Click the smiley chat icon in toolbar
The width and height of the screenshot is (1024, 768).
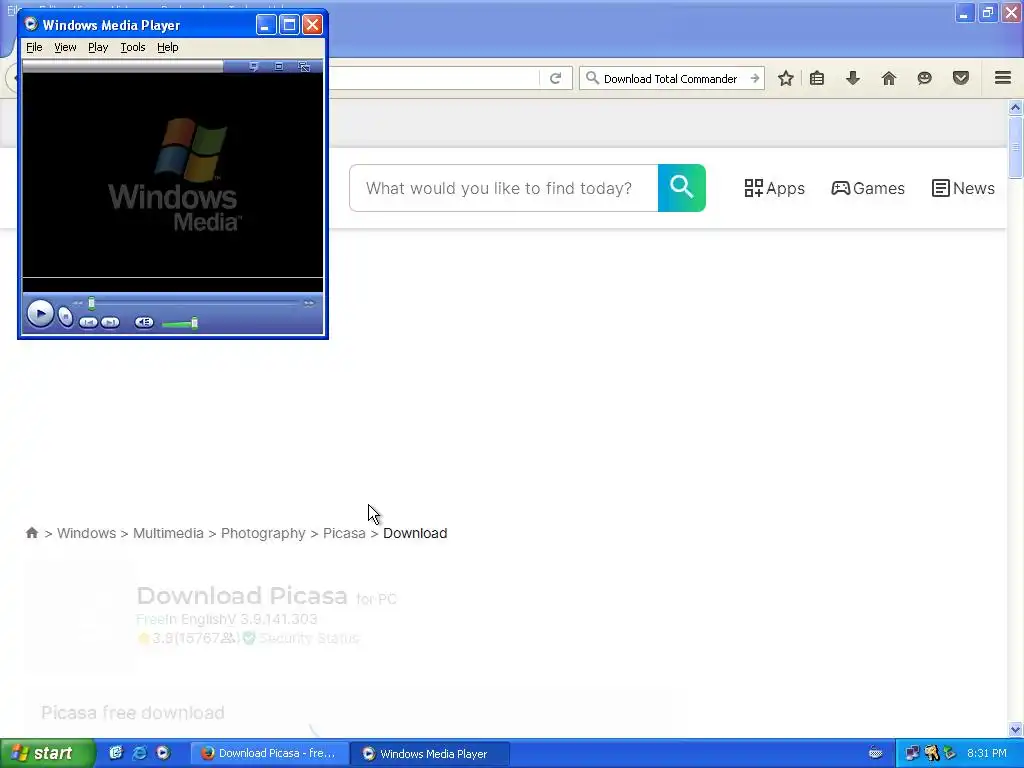click(x=924, y=78)
